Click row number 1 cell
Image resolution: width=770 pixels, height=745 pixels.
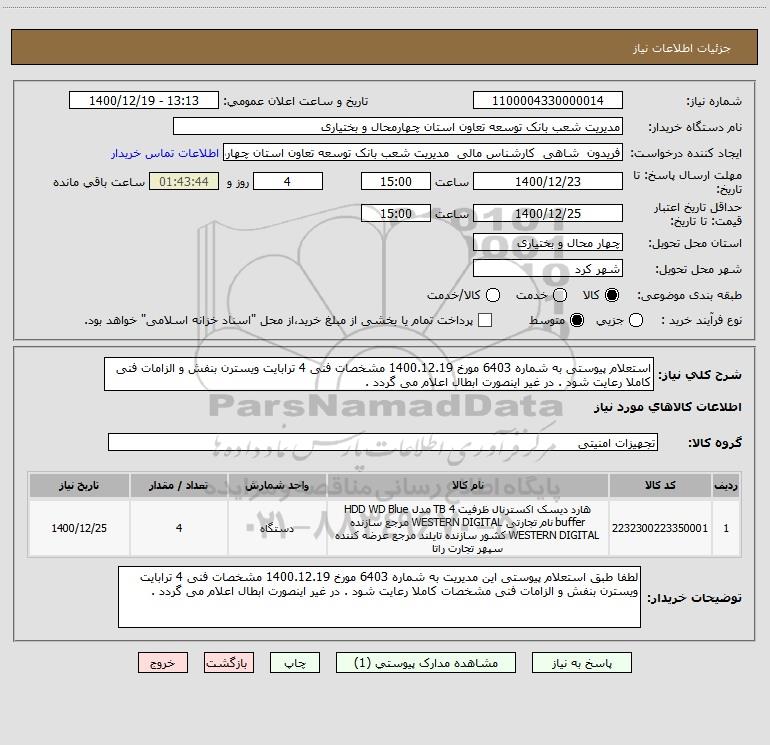coord(726,528)
